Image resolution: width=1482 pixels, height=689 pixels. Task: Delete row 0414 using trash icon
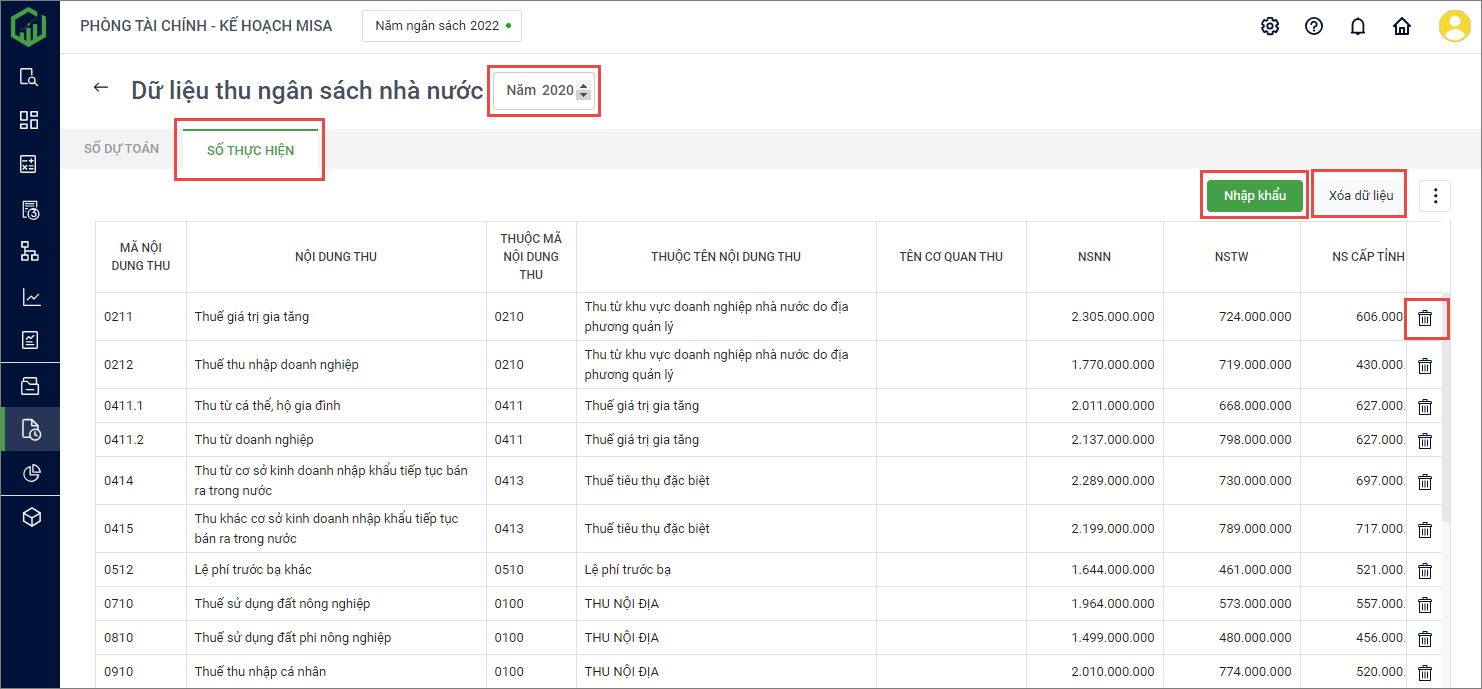click(x=1425, y=482)
